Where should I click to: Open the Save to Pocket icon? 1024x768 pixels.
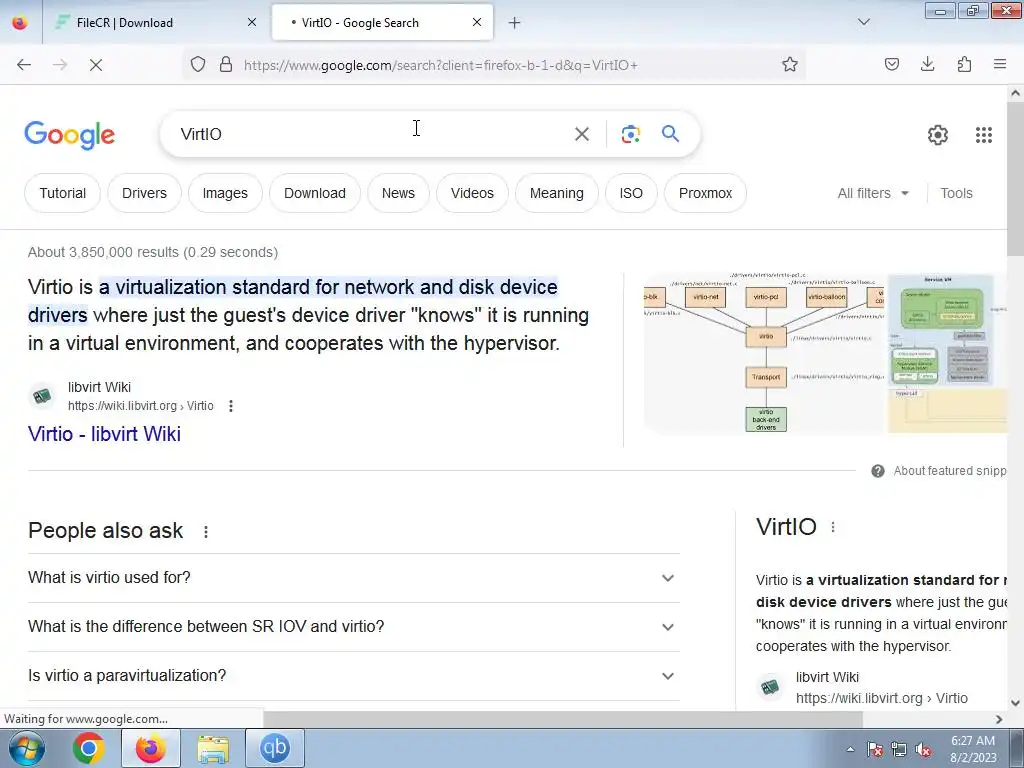pyautogui.click(x=892, y=65)
